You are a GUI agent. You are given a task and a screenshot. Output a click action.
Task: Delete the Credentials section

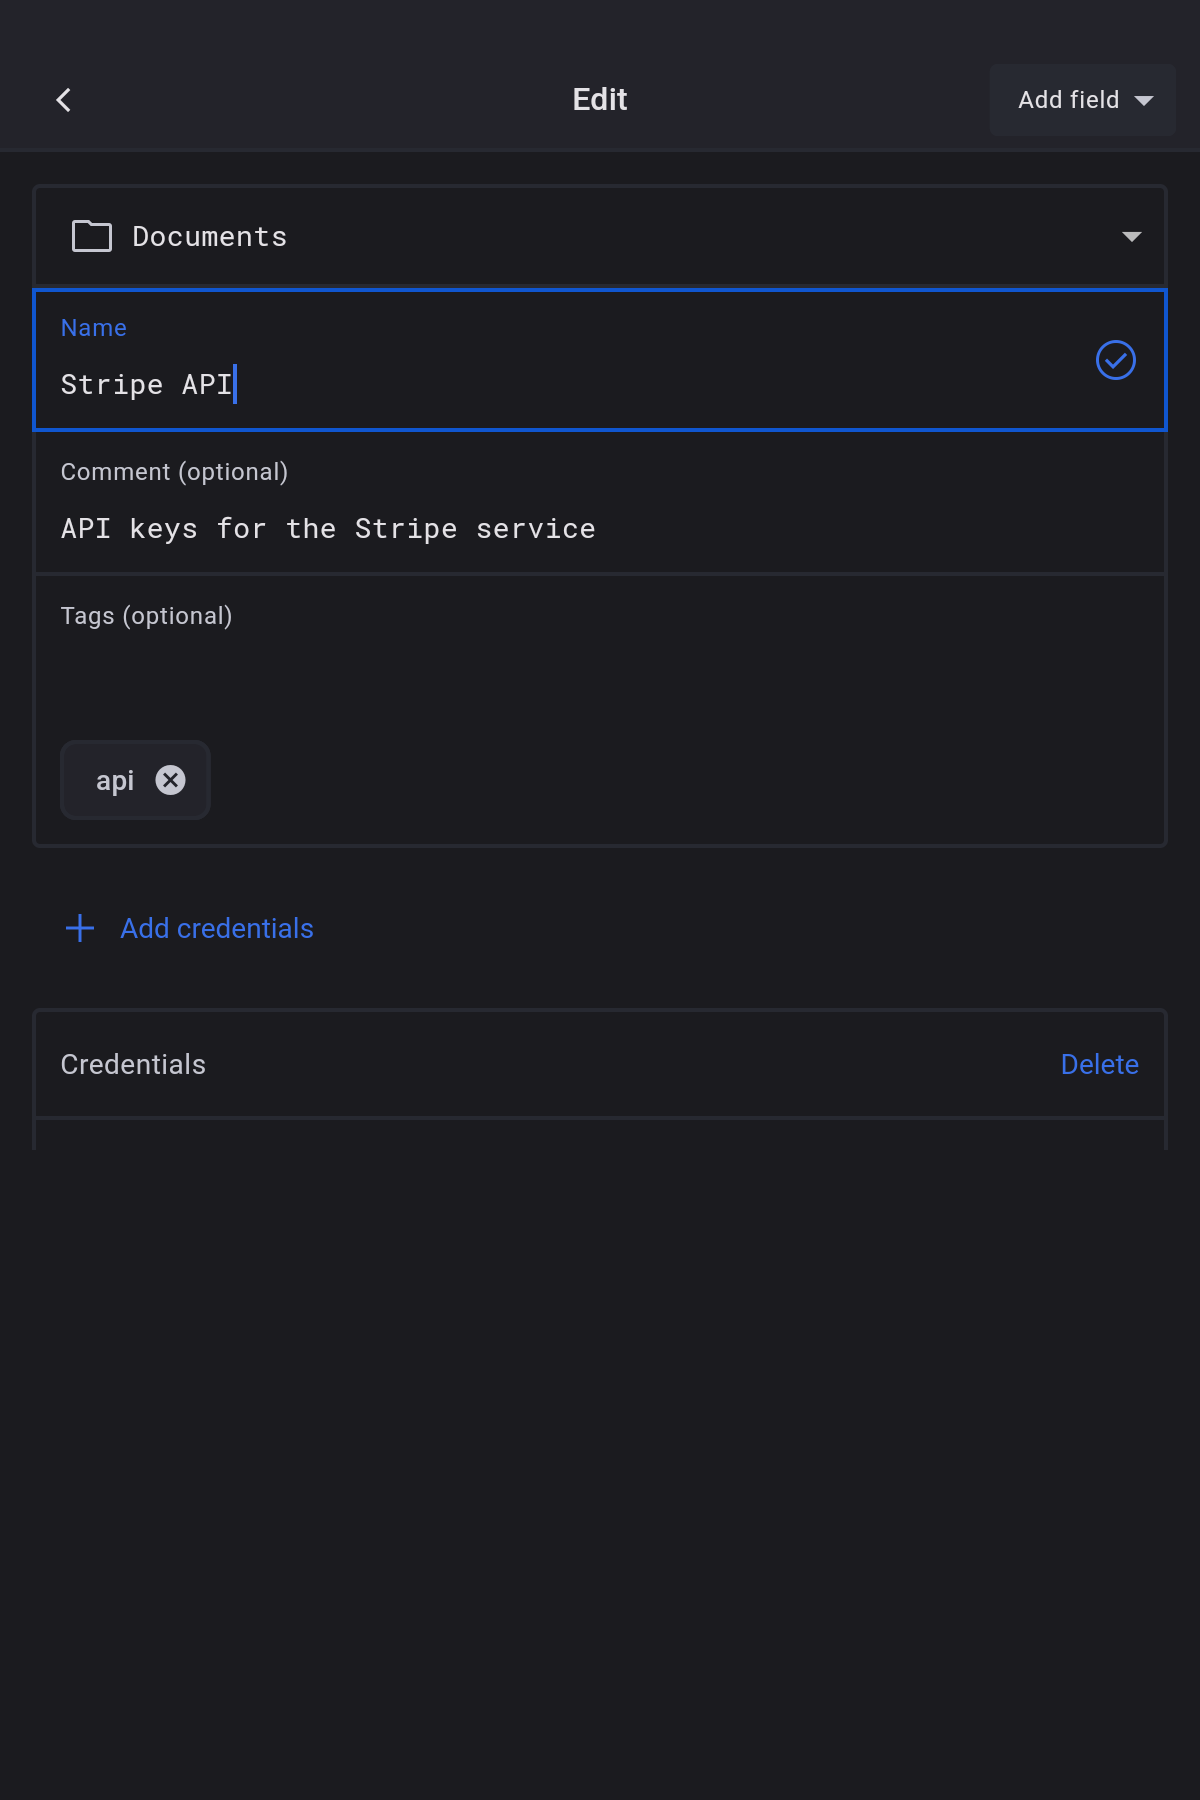(x=1099, y=1064)
